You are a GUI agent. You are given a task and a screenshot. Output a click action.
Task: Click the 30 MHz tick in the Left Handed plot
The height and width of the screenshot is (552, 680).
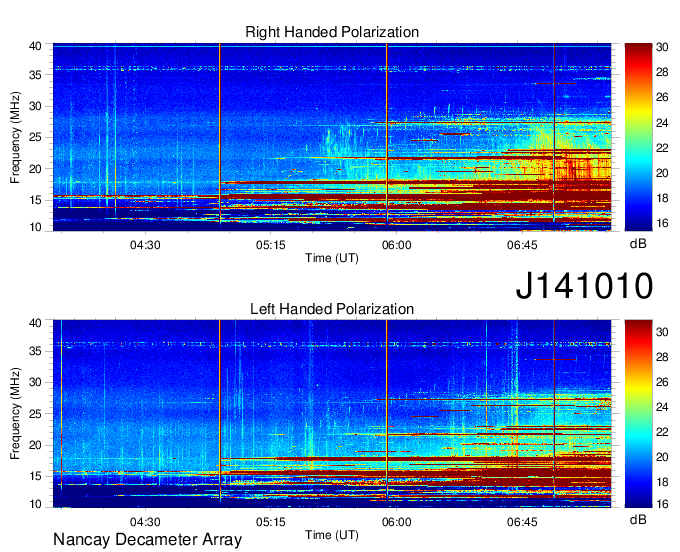pyautogui.click(x=35, y=382)
